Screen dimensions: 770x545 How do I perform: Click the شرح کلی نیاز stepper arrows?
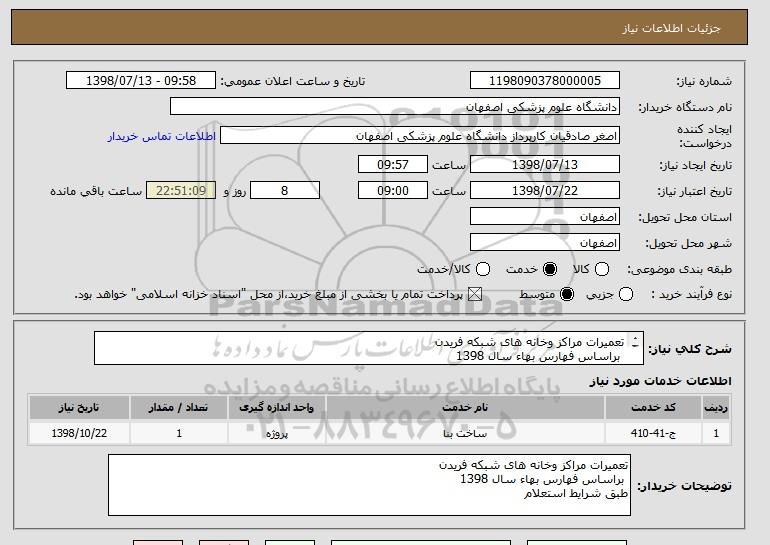pyautogui.click(x=635, y=342)
